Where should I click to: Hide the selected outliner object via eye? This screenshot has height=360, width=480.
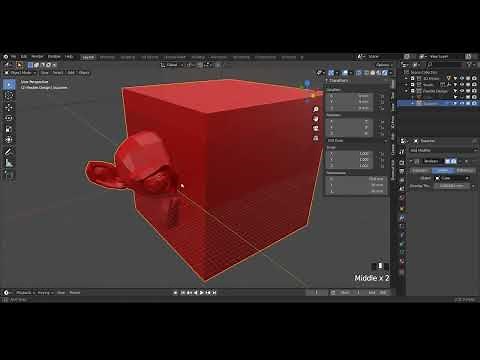pyautogui.click(x=462, y=104)
